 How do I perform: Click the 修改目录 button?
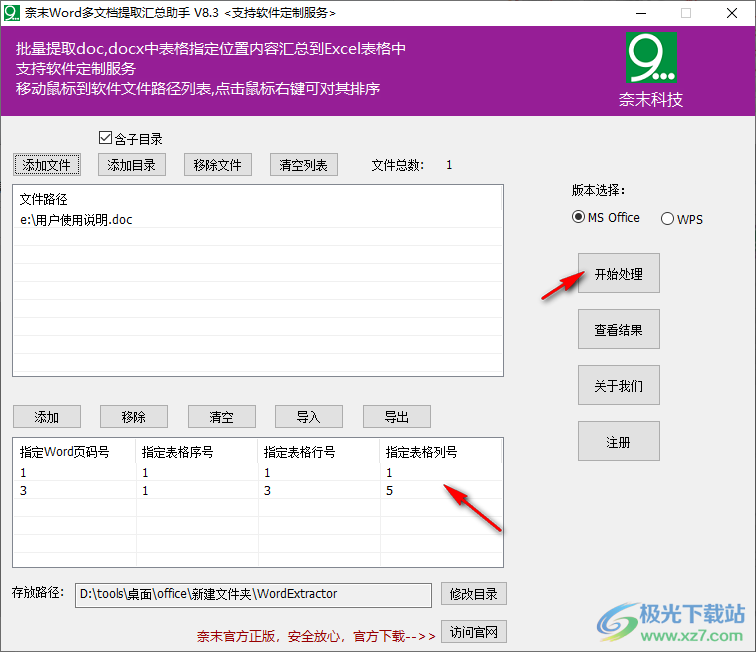473,594
